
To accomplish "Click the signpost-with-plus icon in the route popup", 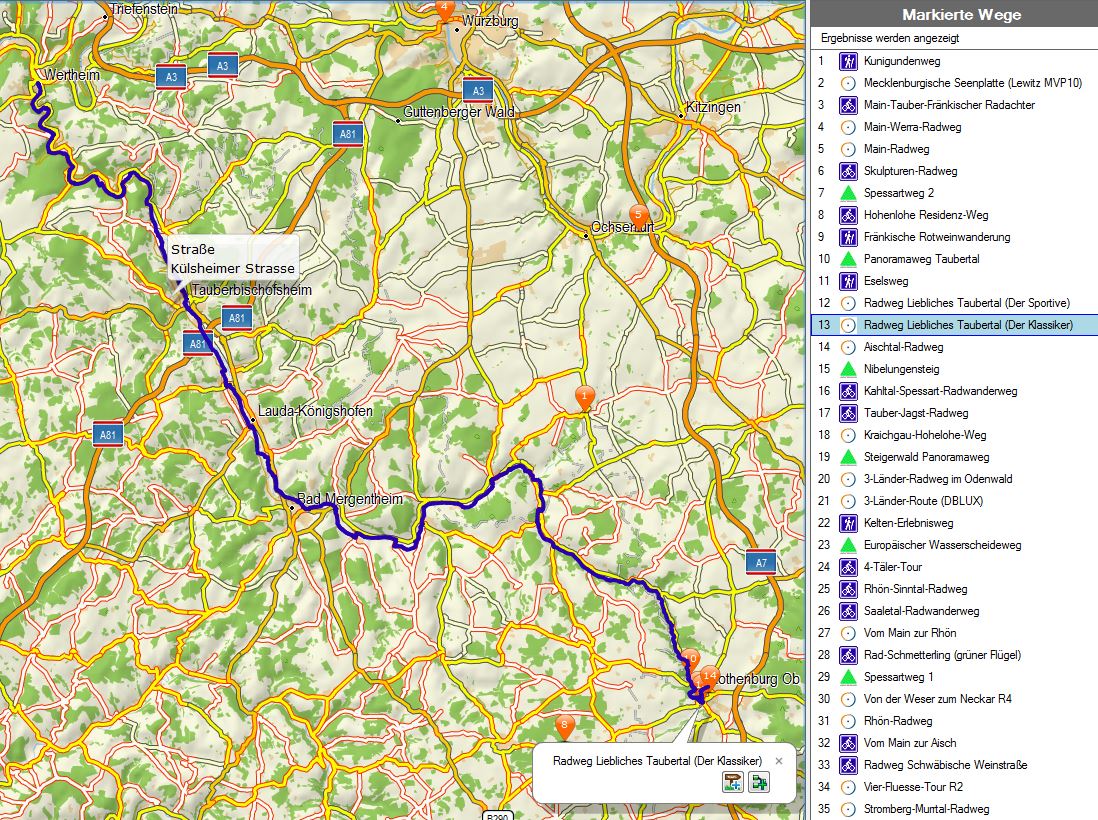I will pos(732,783).
